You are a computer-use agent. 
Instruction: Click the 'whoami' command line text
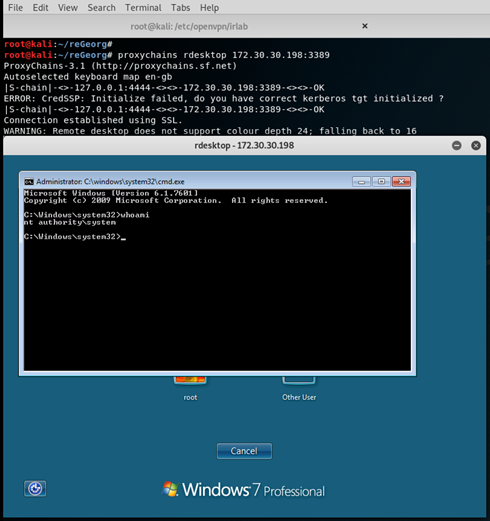click(87, 215)
